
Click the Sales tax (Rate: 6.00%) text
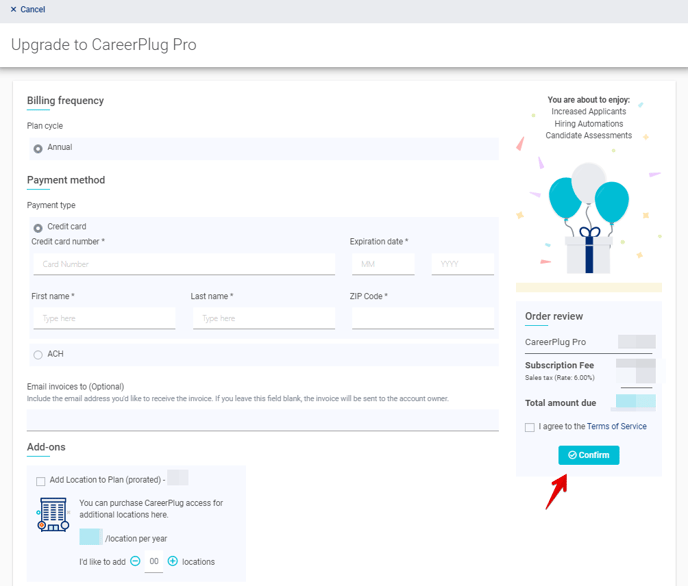click(559, 378)
